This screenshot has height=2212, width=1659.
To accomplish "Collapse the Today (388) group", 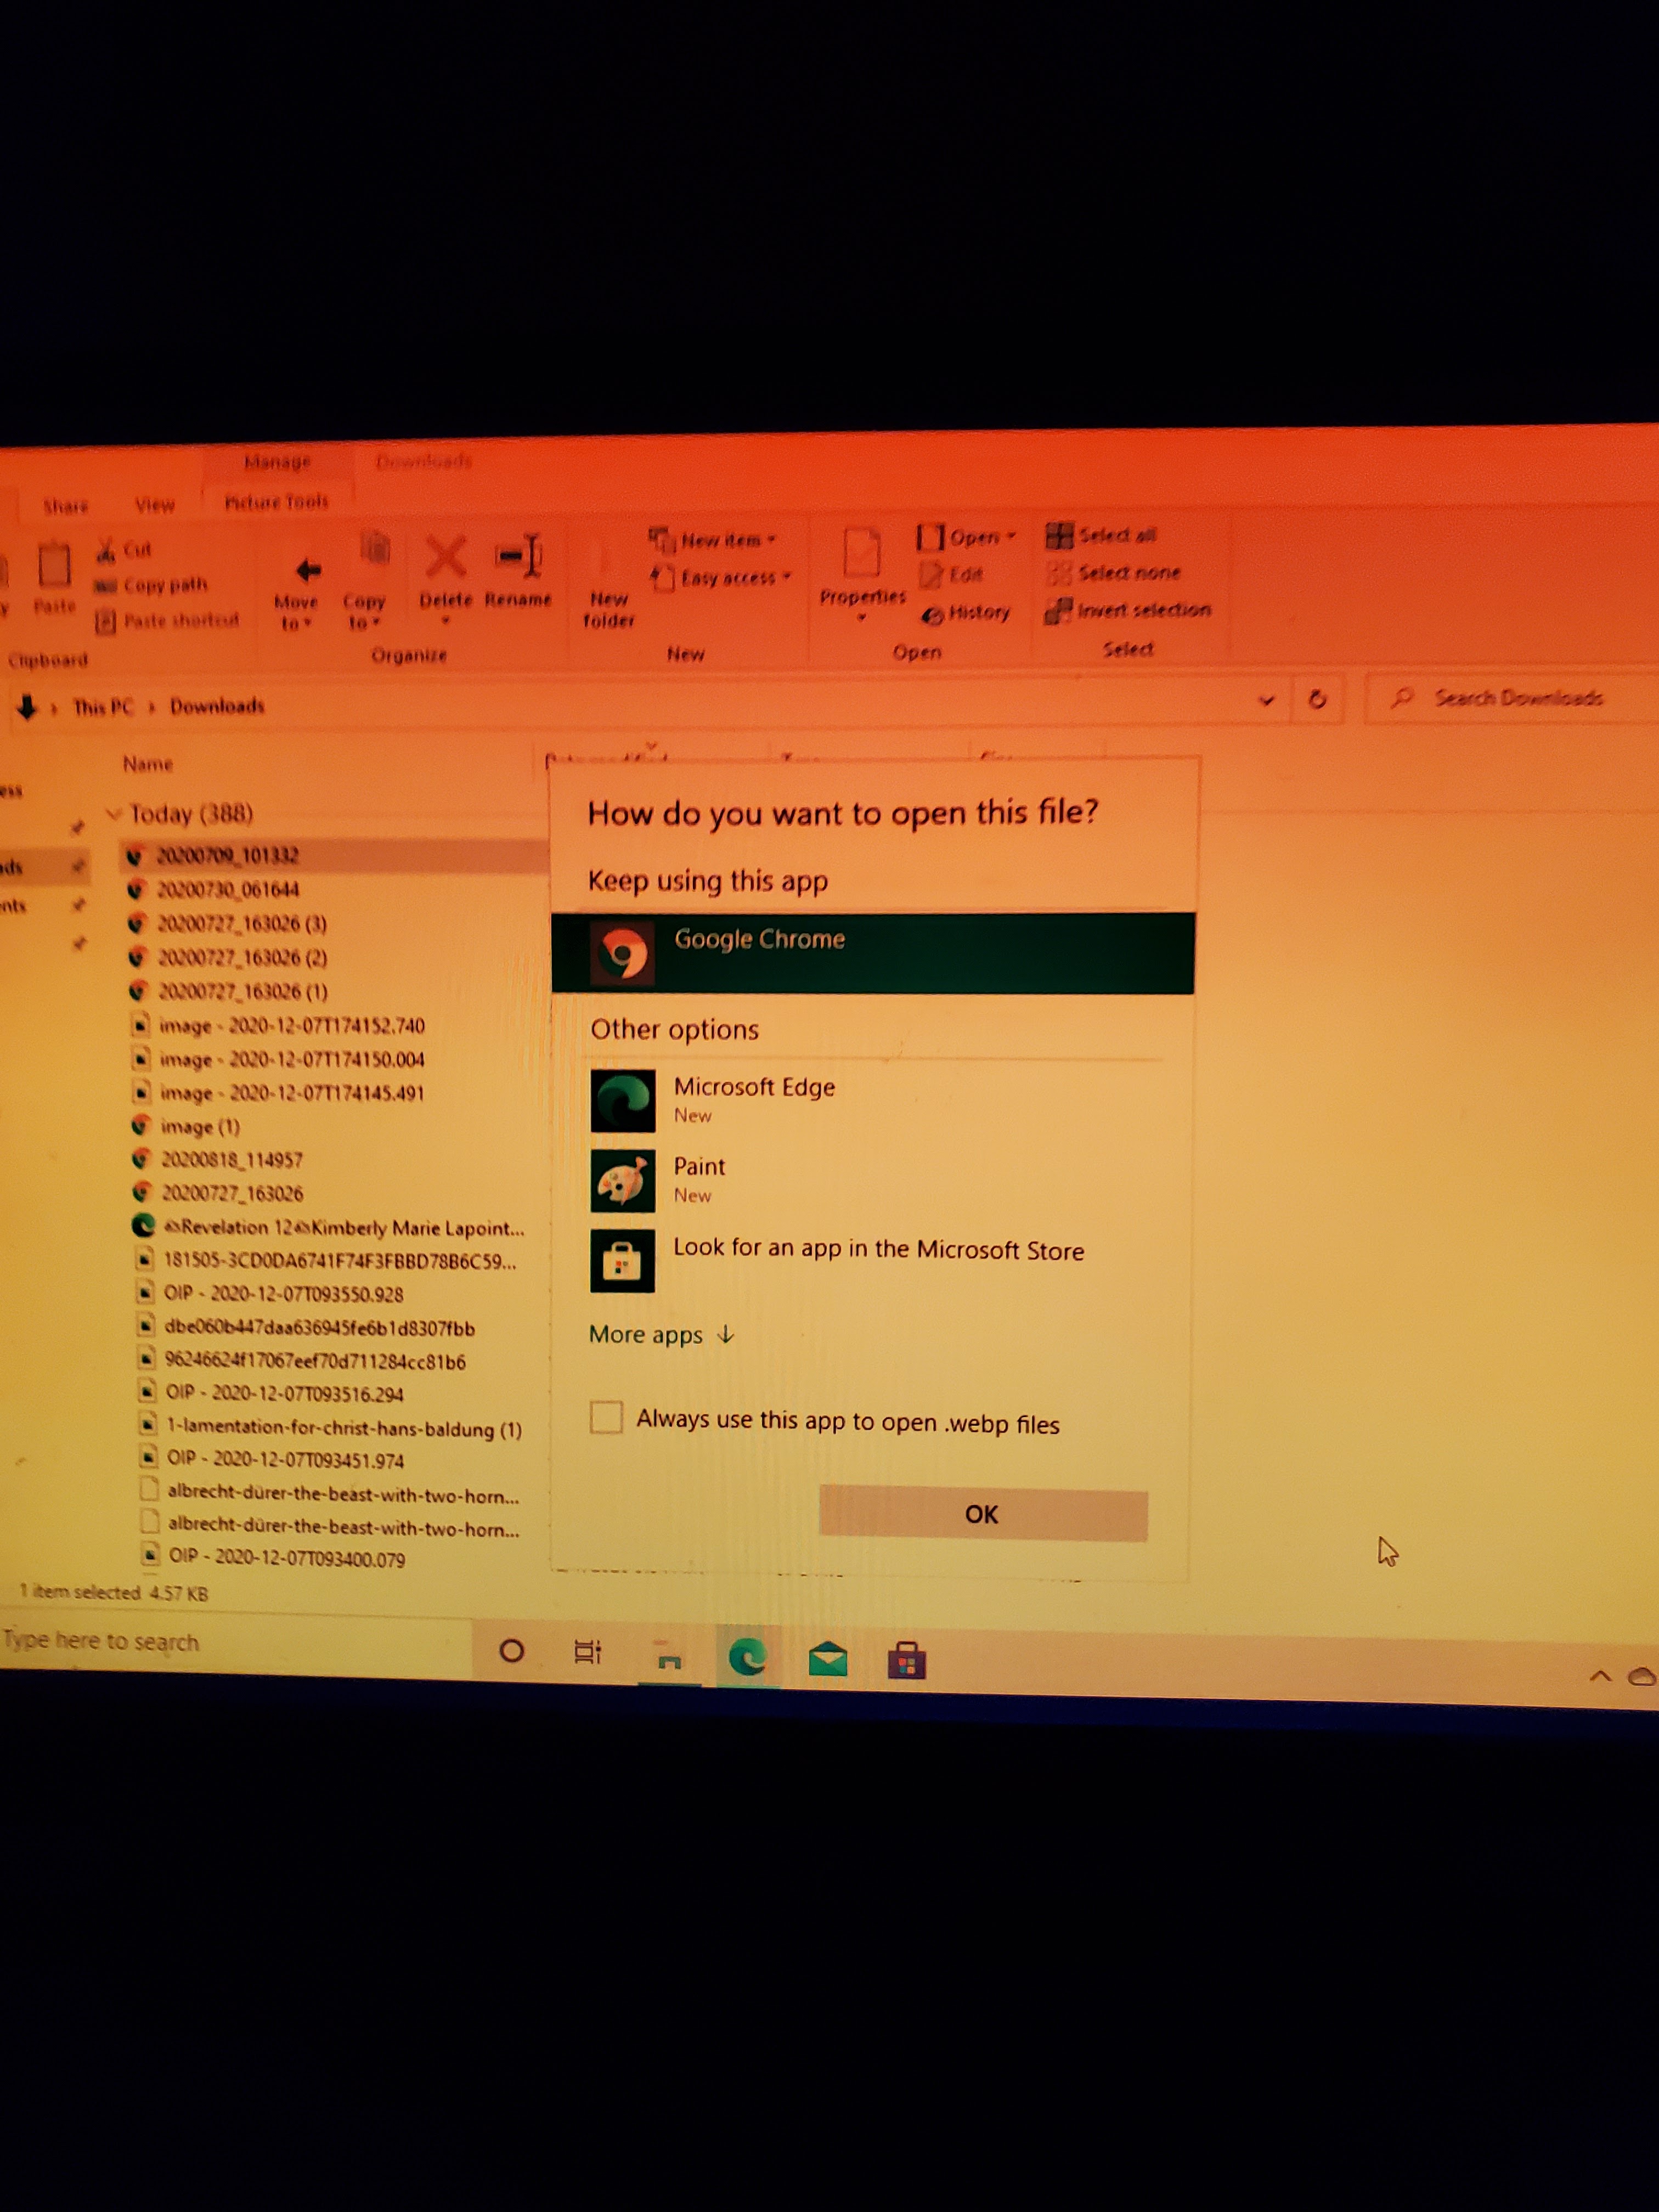I will [113, 813].
